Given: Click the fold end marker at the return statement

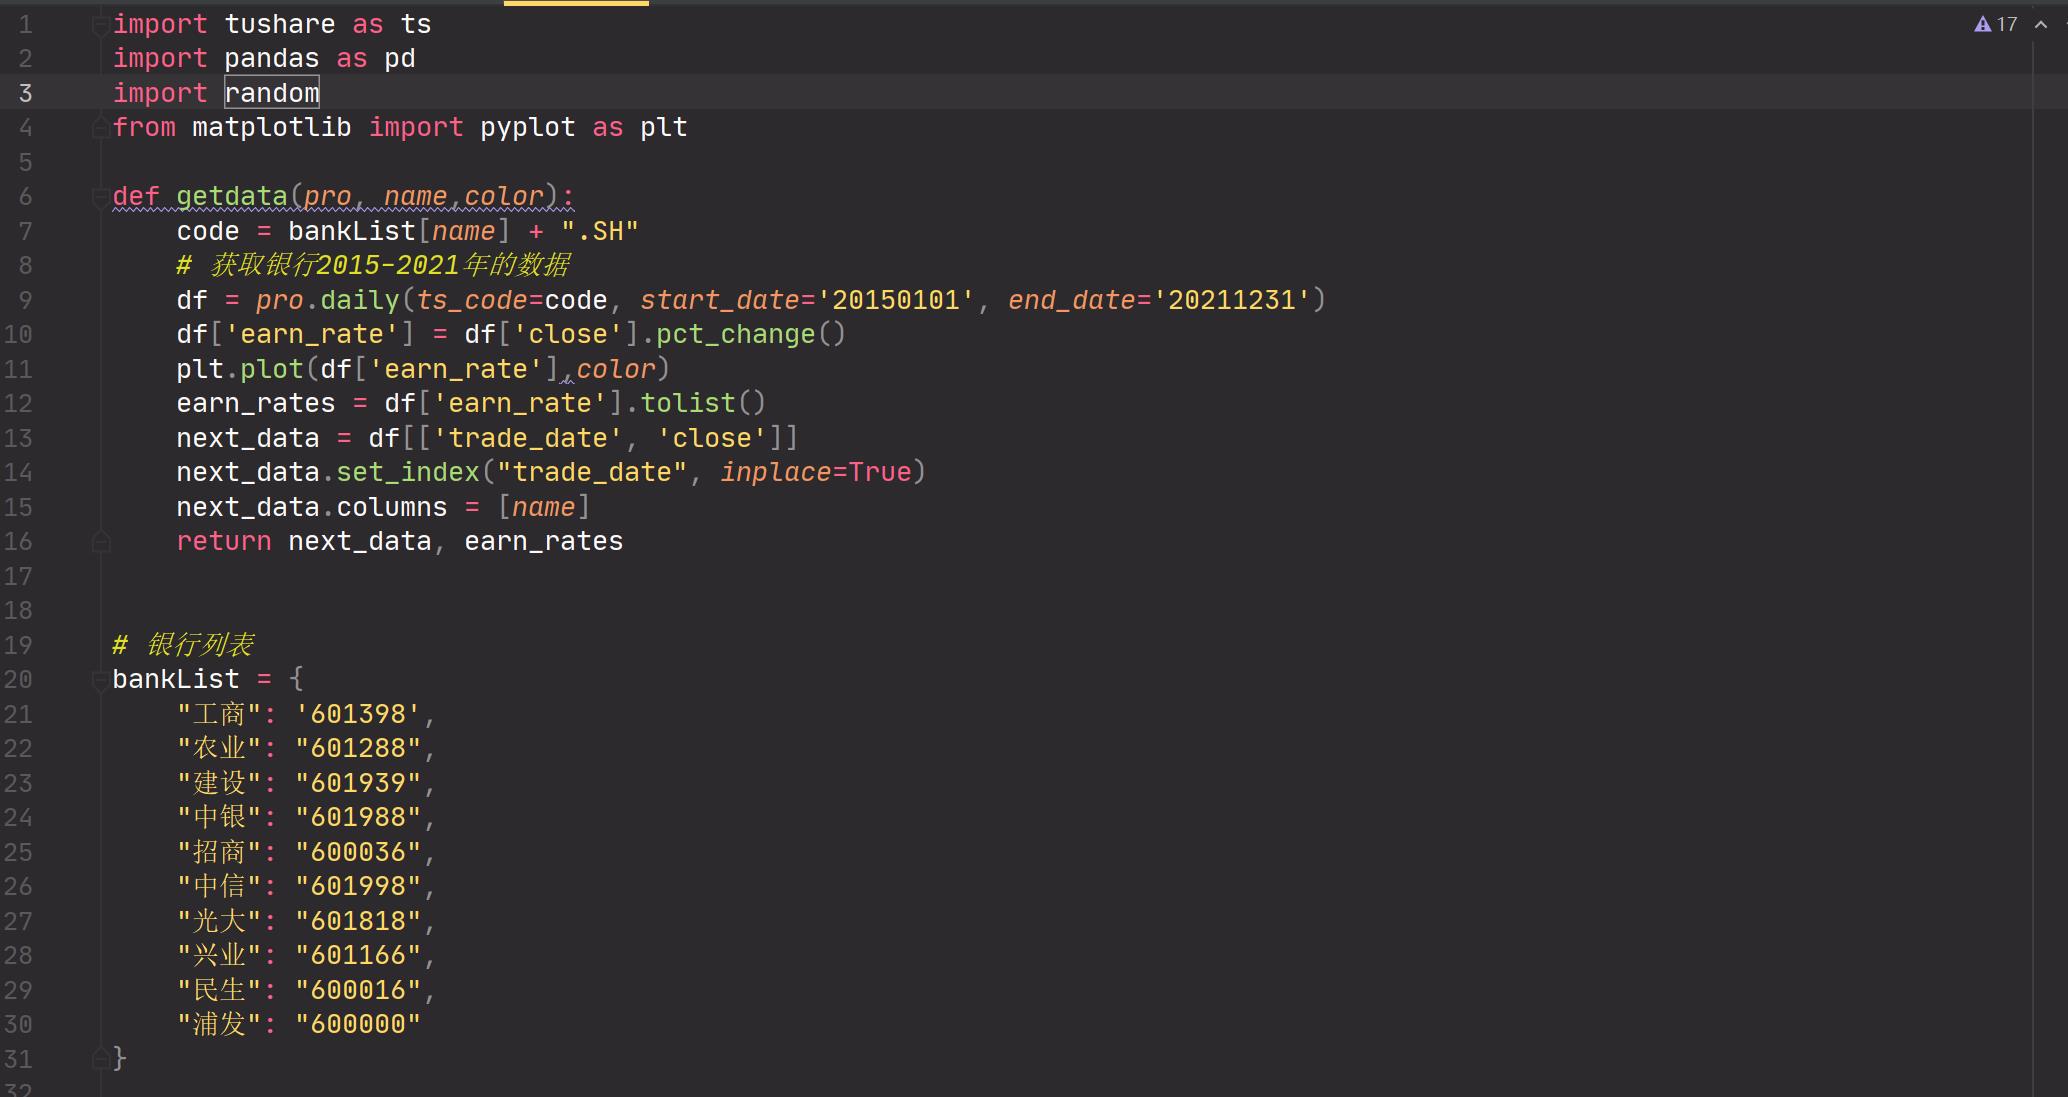Looking at the screenshot, I should (x=101, y=542).
